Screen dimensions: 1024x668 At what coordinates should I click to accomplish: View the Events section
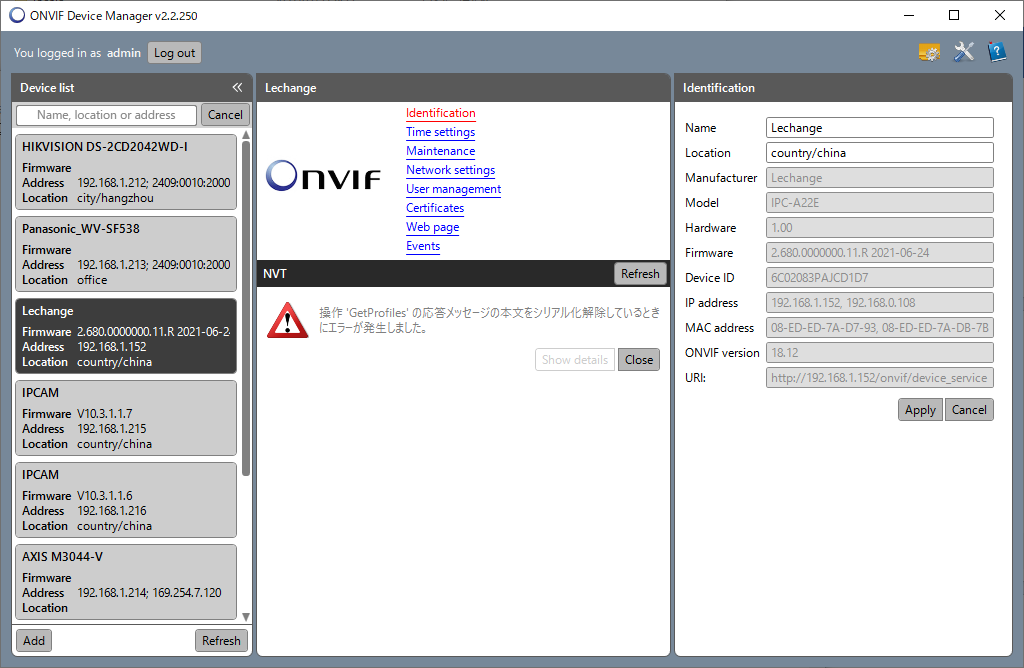(x=423, y=246)
